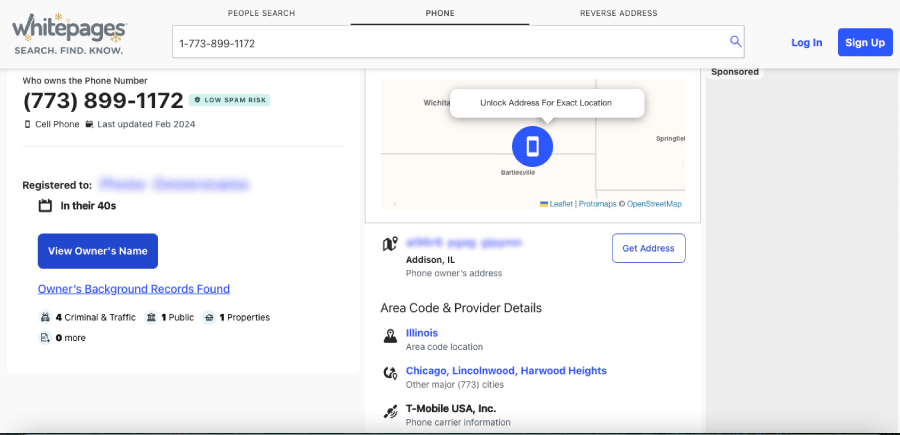The image size is (900, 435).
Task: Click View Owner's Name button
Action: pyautogui.click(x=98, y=251)
